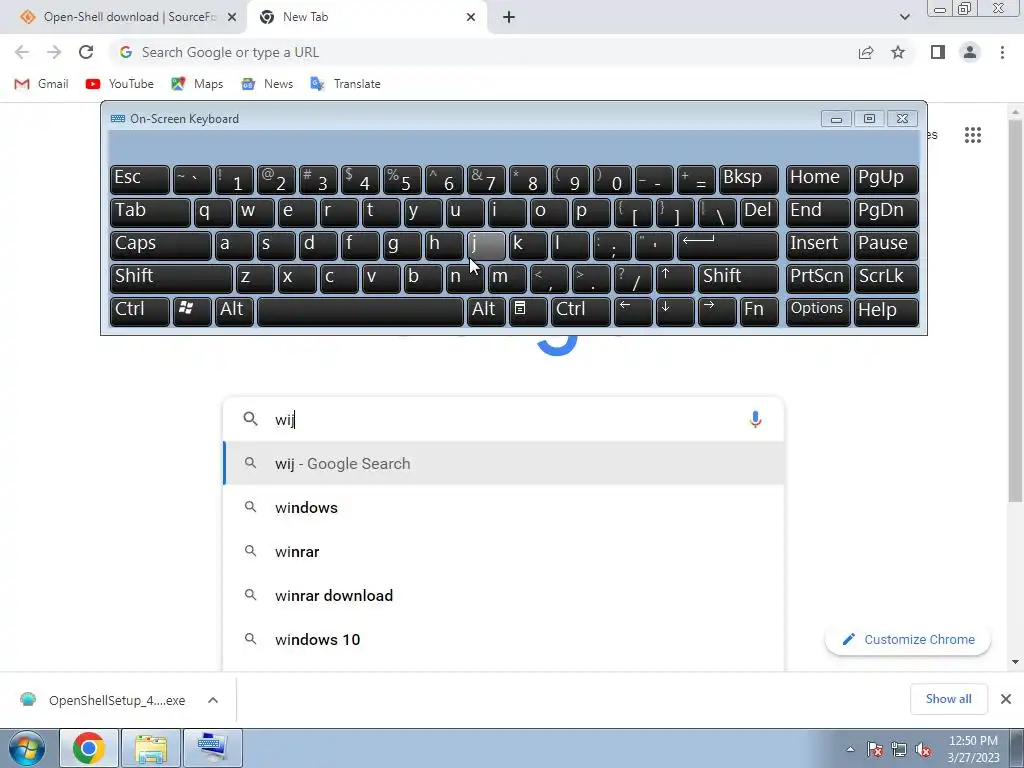Open the Google apps grid
Screen dimensions: 1024x768
click(973, 135)
